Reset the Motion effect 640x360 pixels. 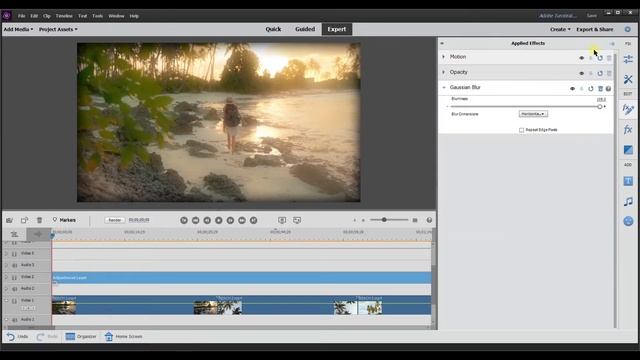pyautogui.click(x=600, y=58)
